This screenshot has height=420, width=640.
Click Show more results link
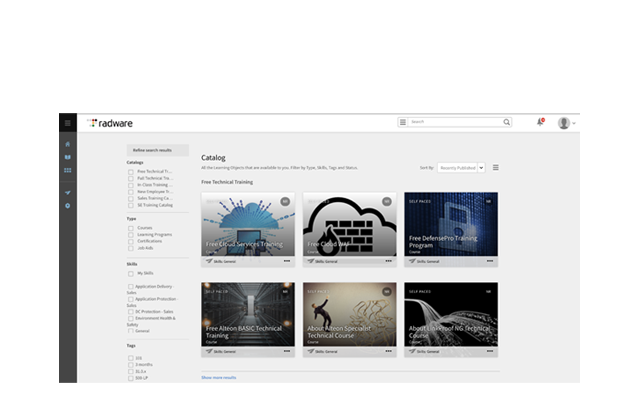pyautogui.click(x=219, y=378)
